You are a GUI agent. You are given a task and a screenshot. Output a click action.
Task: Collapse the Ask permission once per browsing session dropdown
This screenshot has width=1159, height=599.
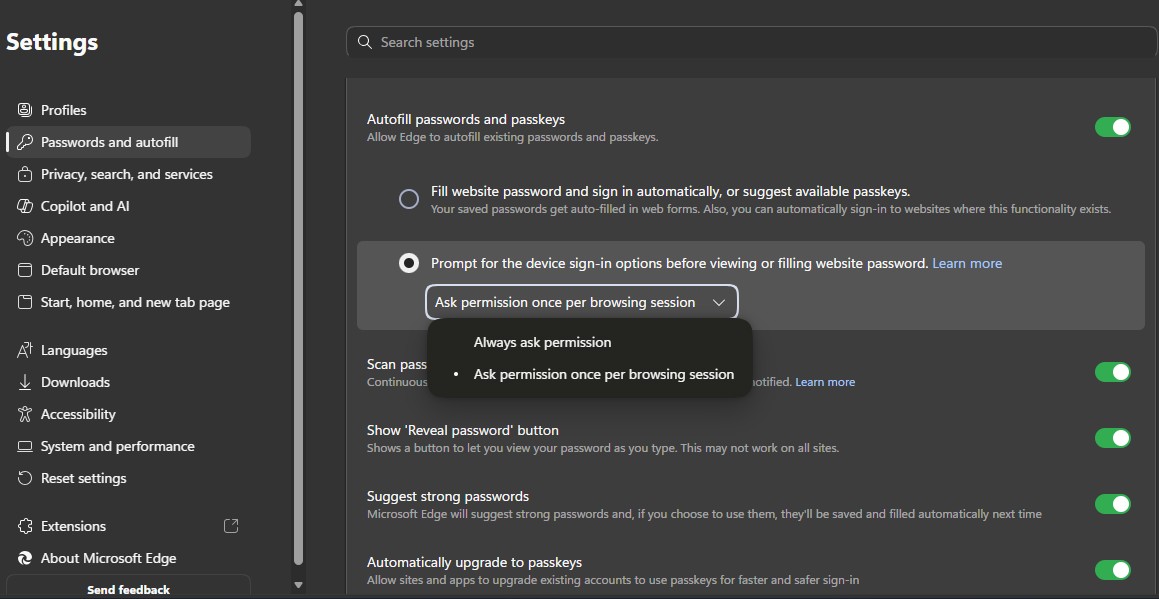coord(582,302)
